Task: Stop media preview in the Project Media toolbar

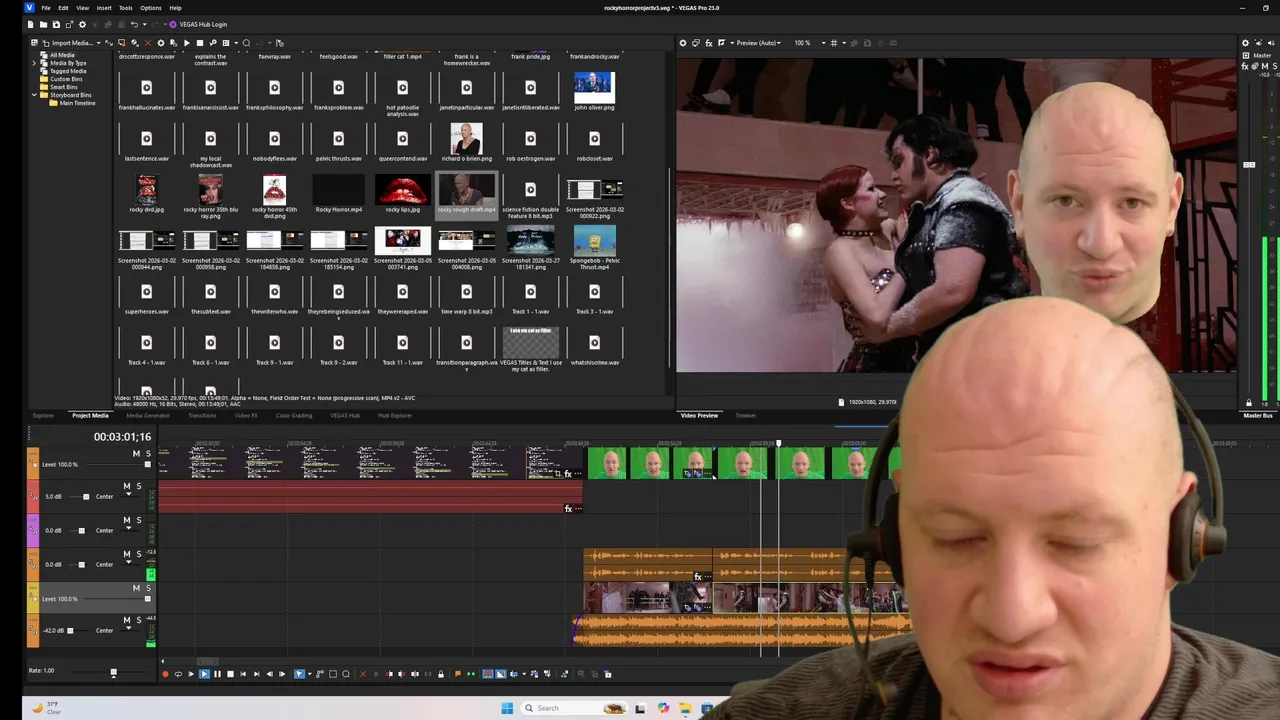Action: [199, 43]
